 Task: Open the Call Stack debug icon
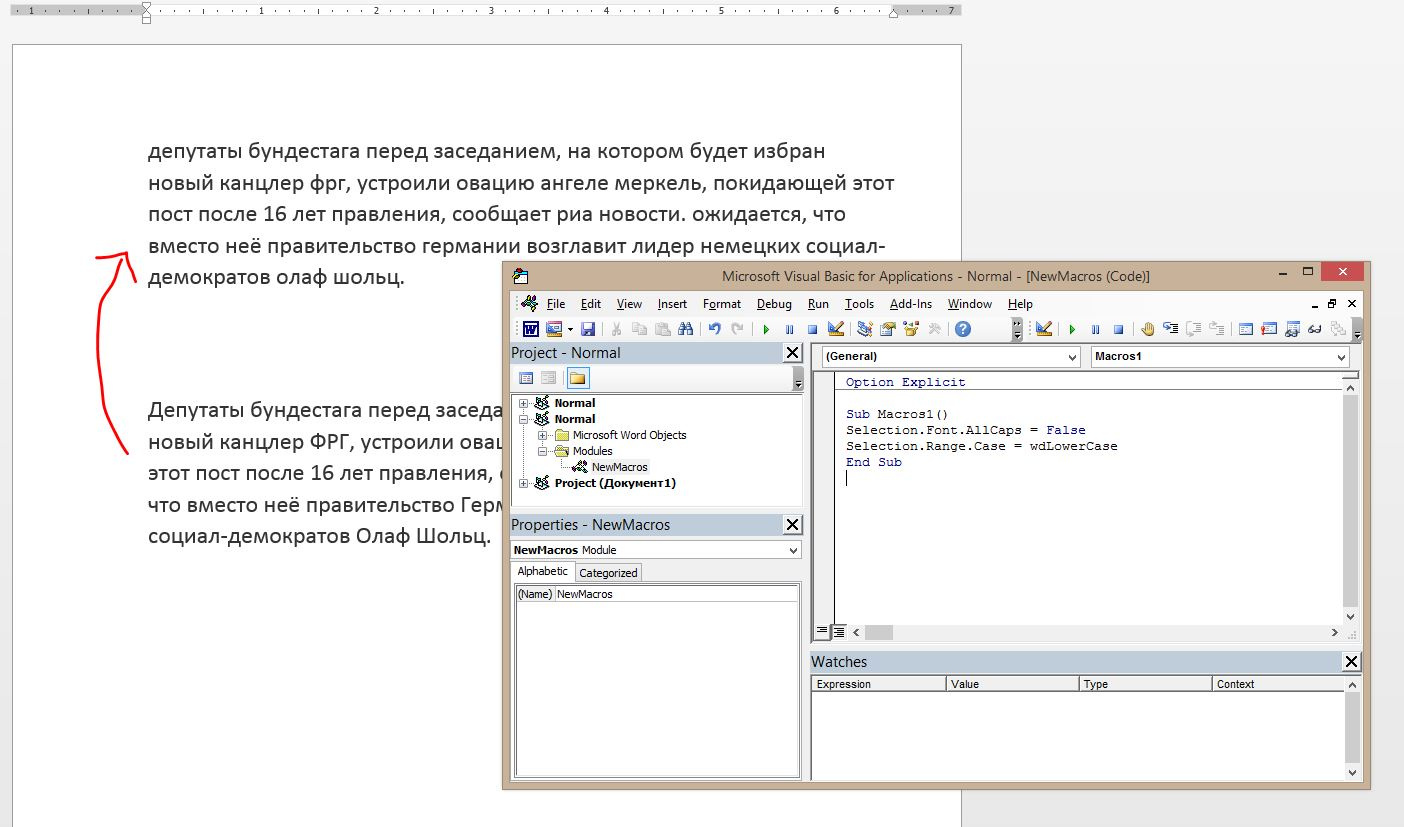tap(1337, 329)
